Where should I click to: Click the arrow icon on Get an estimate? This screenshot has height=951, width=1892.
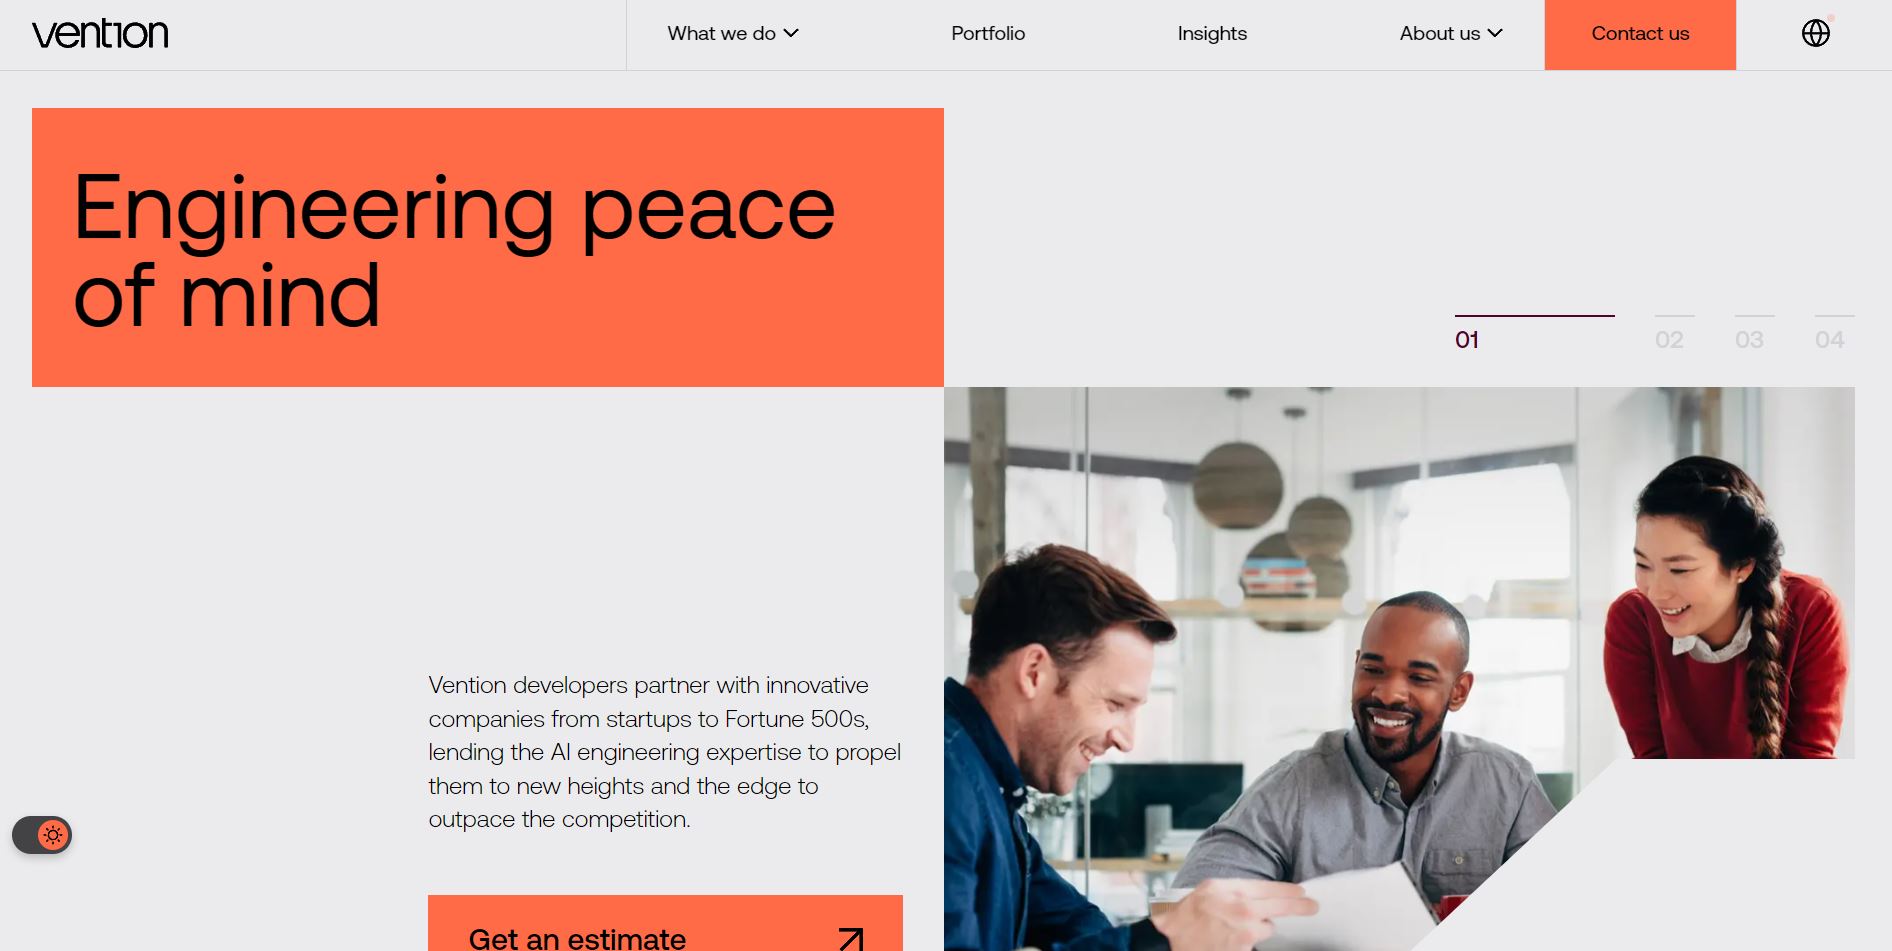coord(850,939)
